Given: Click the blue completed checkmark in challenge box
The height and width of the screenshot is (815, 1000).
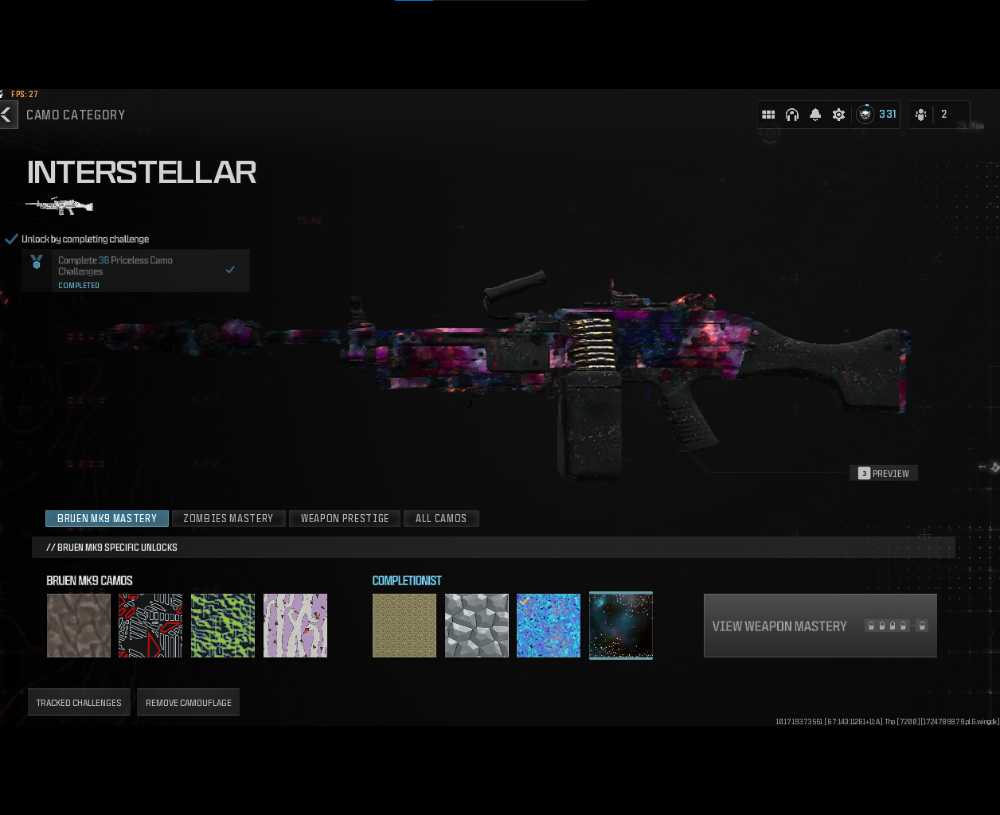Looking at the screenshot, I should click(230, 270).
